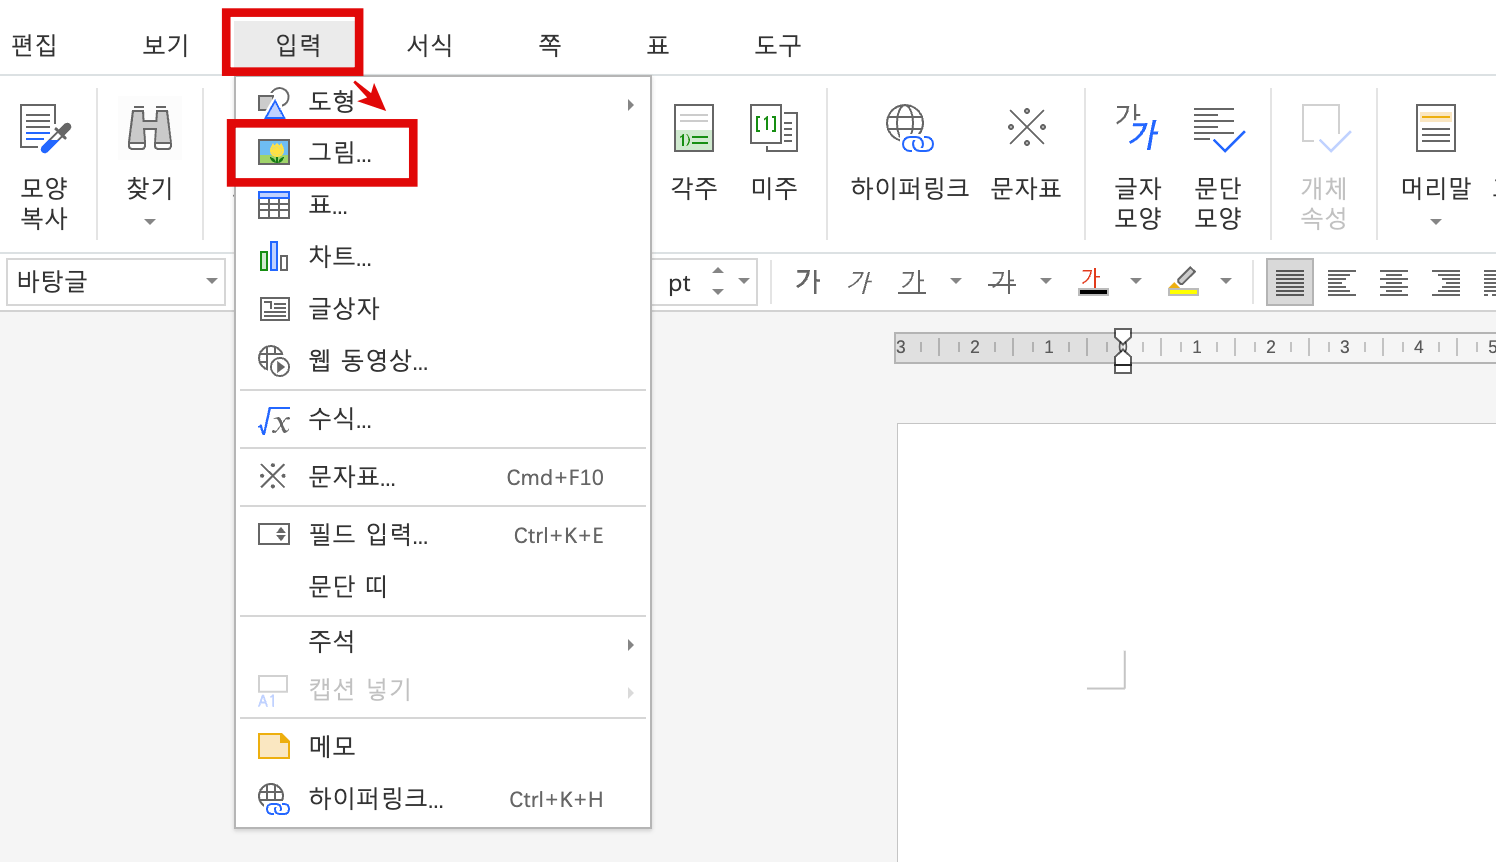This screenshot has width=1496, height=862.
Task: Expand the 찾기 dropdown arrow
Action: coord(150,222)
